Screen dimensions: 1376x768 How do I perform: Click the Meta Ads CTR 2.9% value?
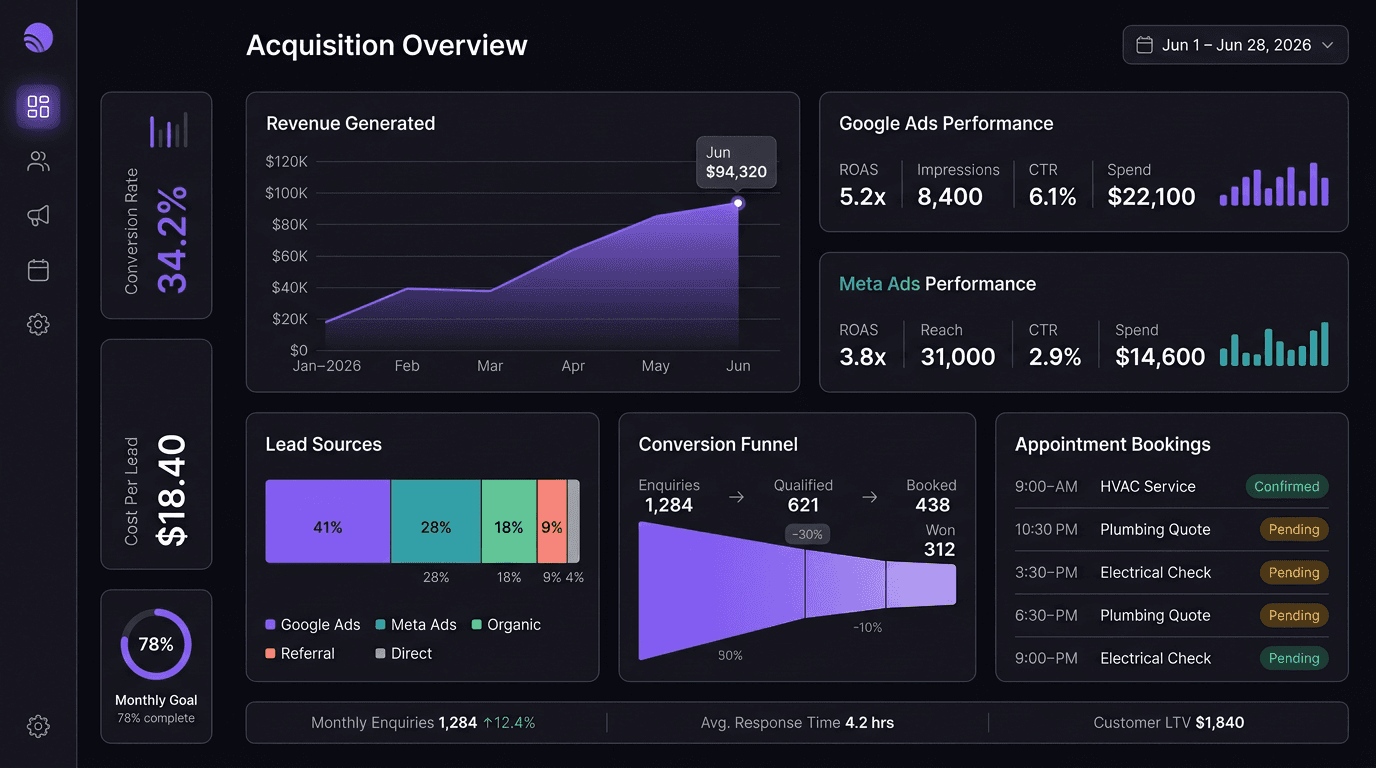1055,357
